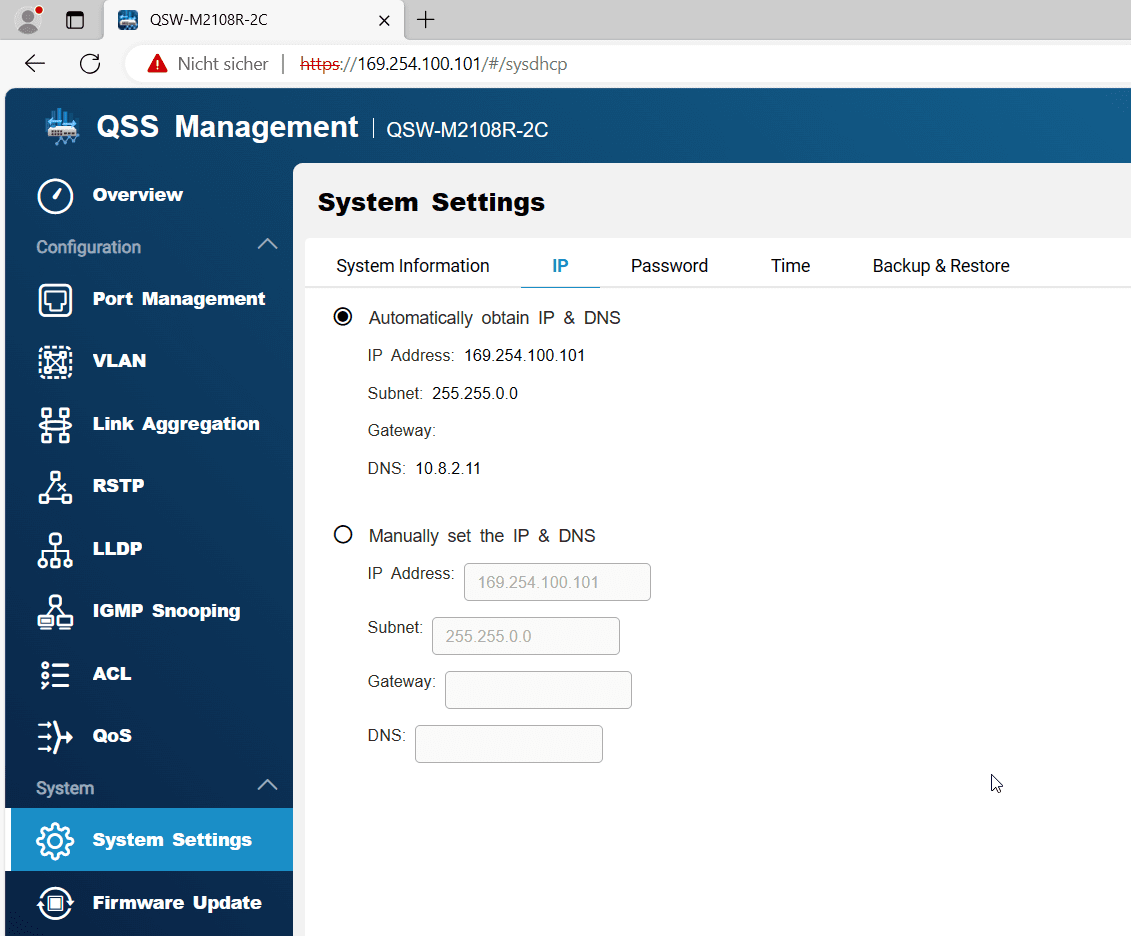Open a new browser tab
Image resolution: width=1131 pixels, height=936 pixels.
click(426, 19)
